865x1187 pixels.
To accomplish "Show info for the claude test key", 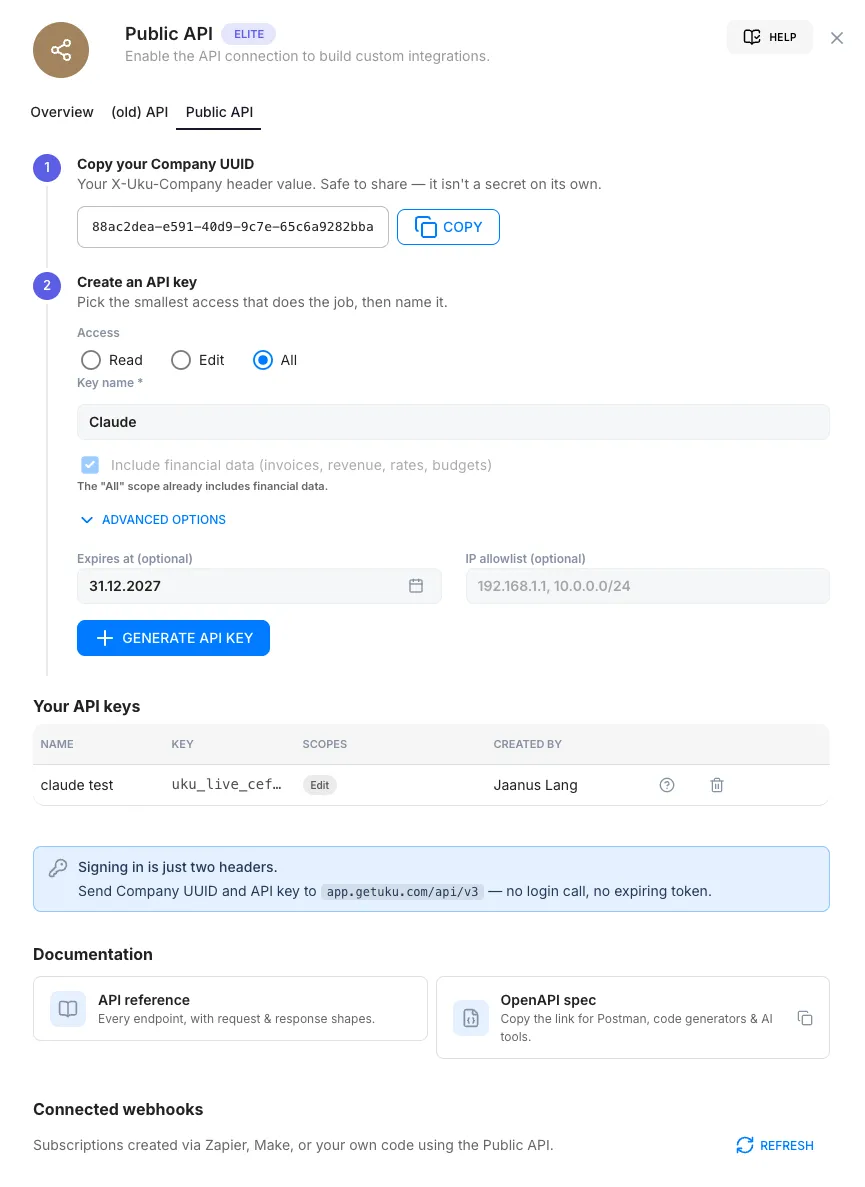I will click(667, 785).
